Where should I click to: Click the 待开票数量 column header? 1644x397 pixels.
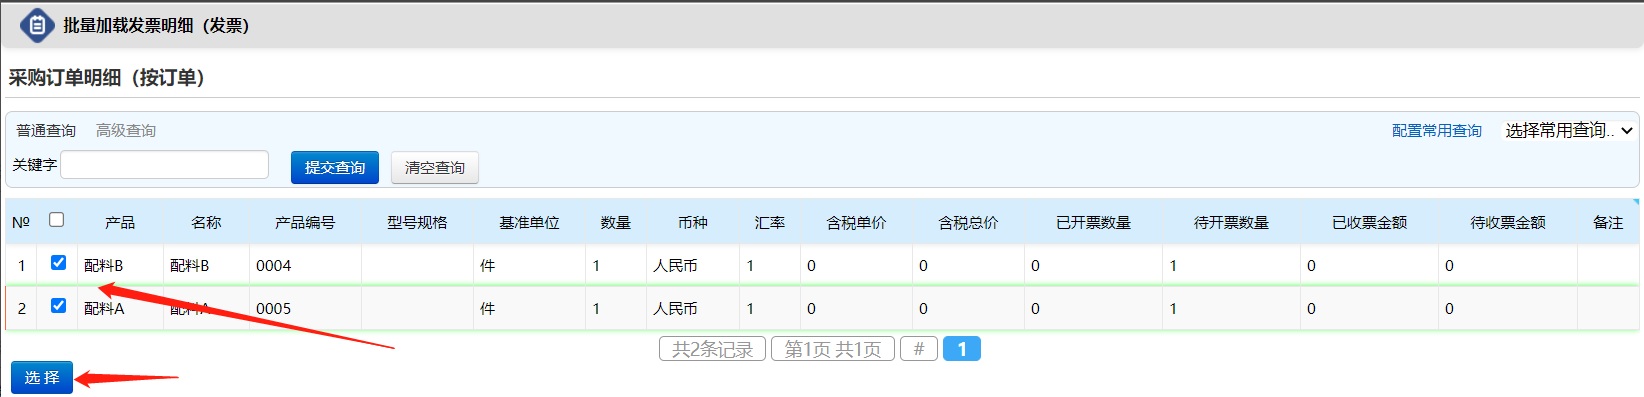point(1231,223)
